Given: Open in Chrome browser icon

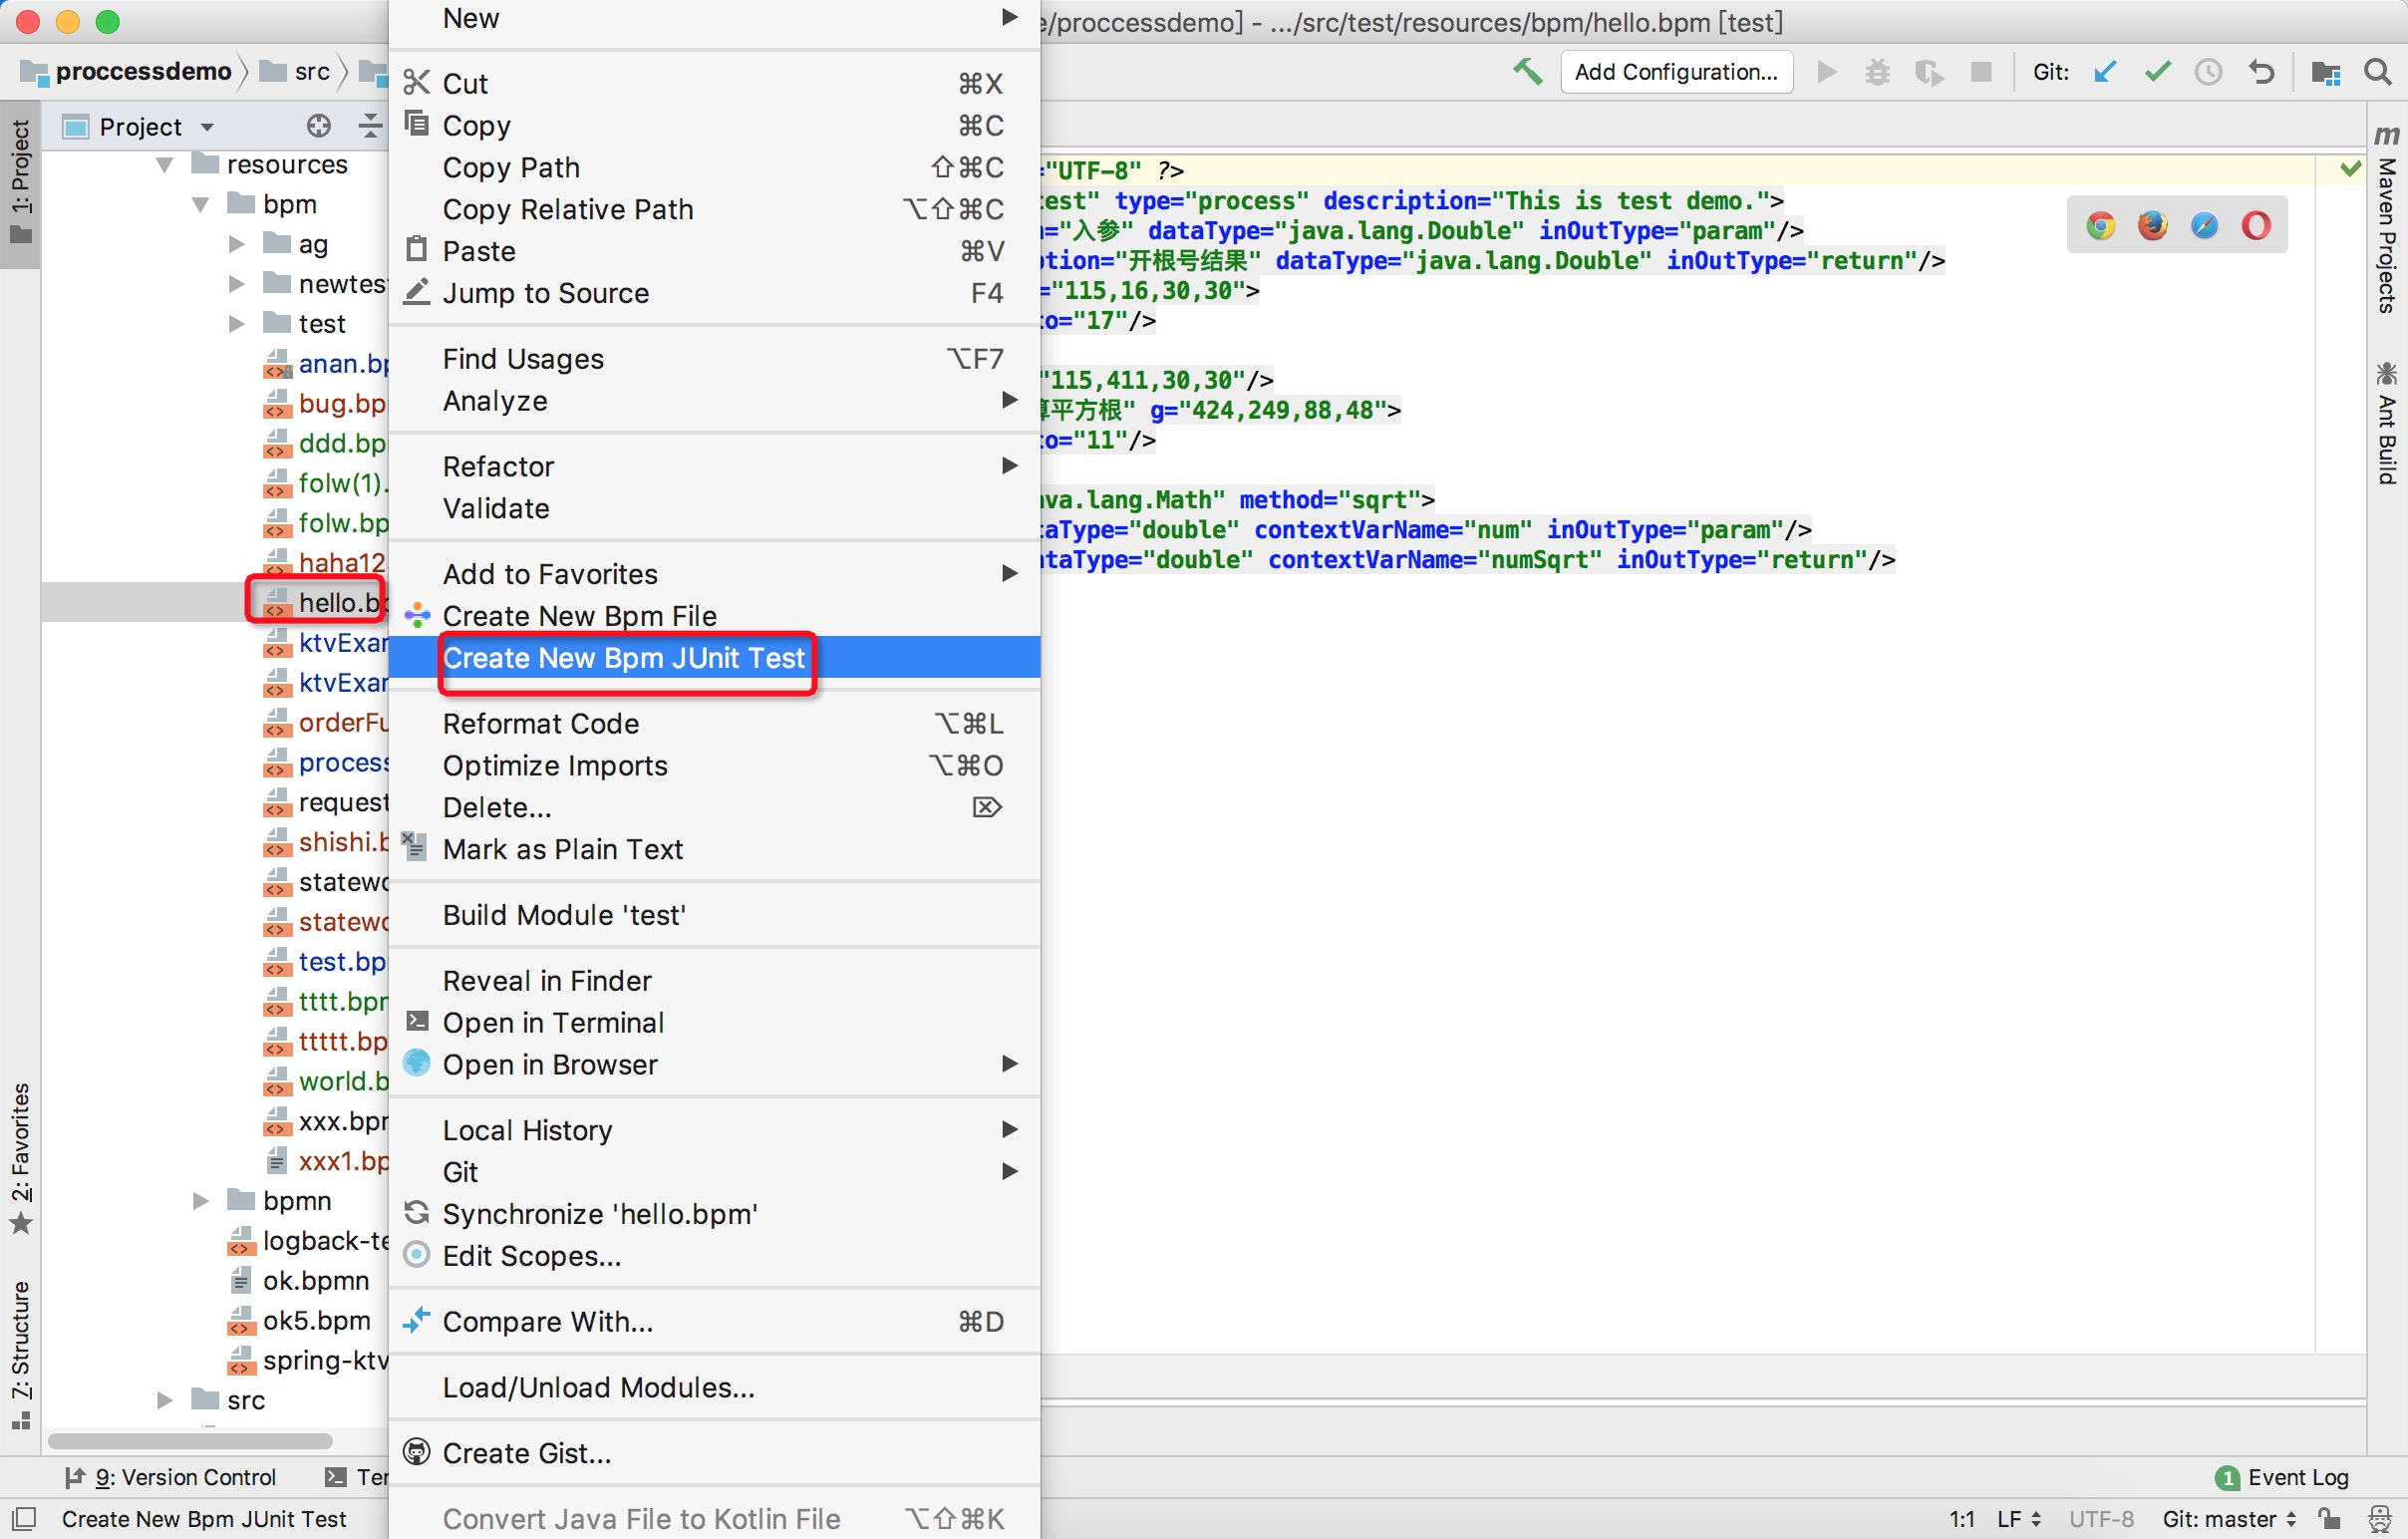Looking at the screenshot, I should 2101,226.
